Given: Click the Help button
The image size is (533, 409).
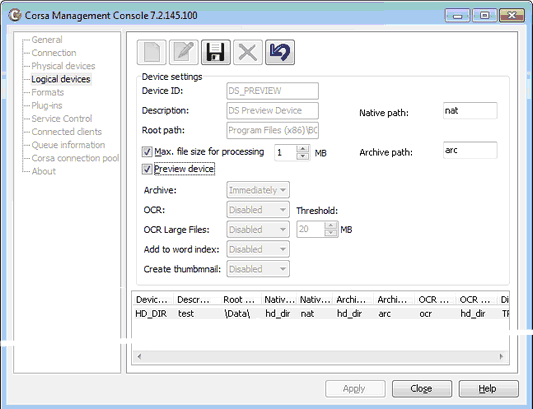Looking at the screenshot, I should [x=488, y=389].
